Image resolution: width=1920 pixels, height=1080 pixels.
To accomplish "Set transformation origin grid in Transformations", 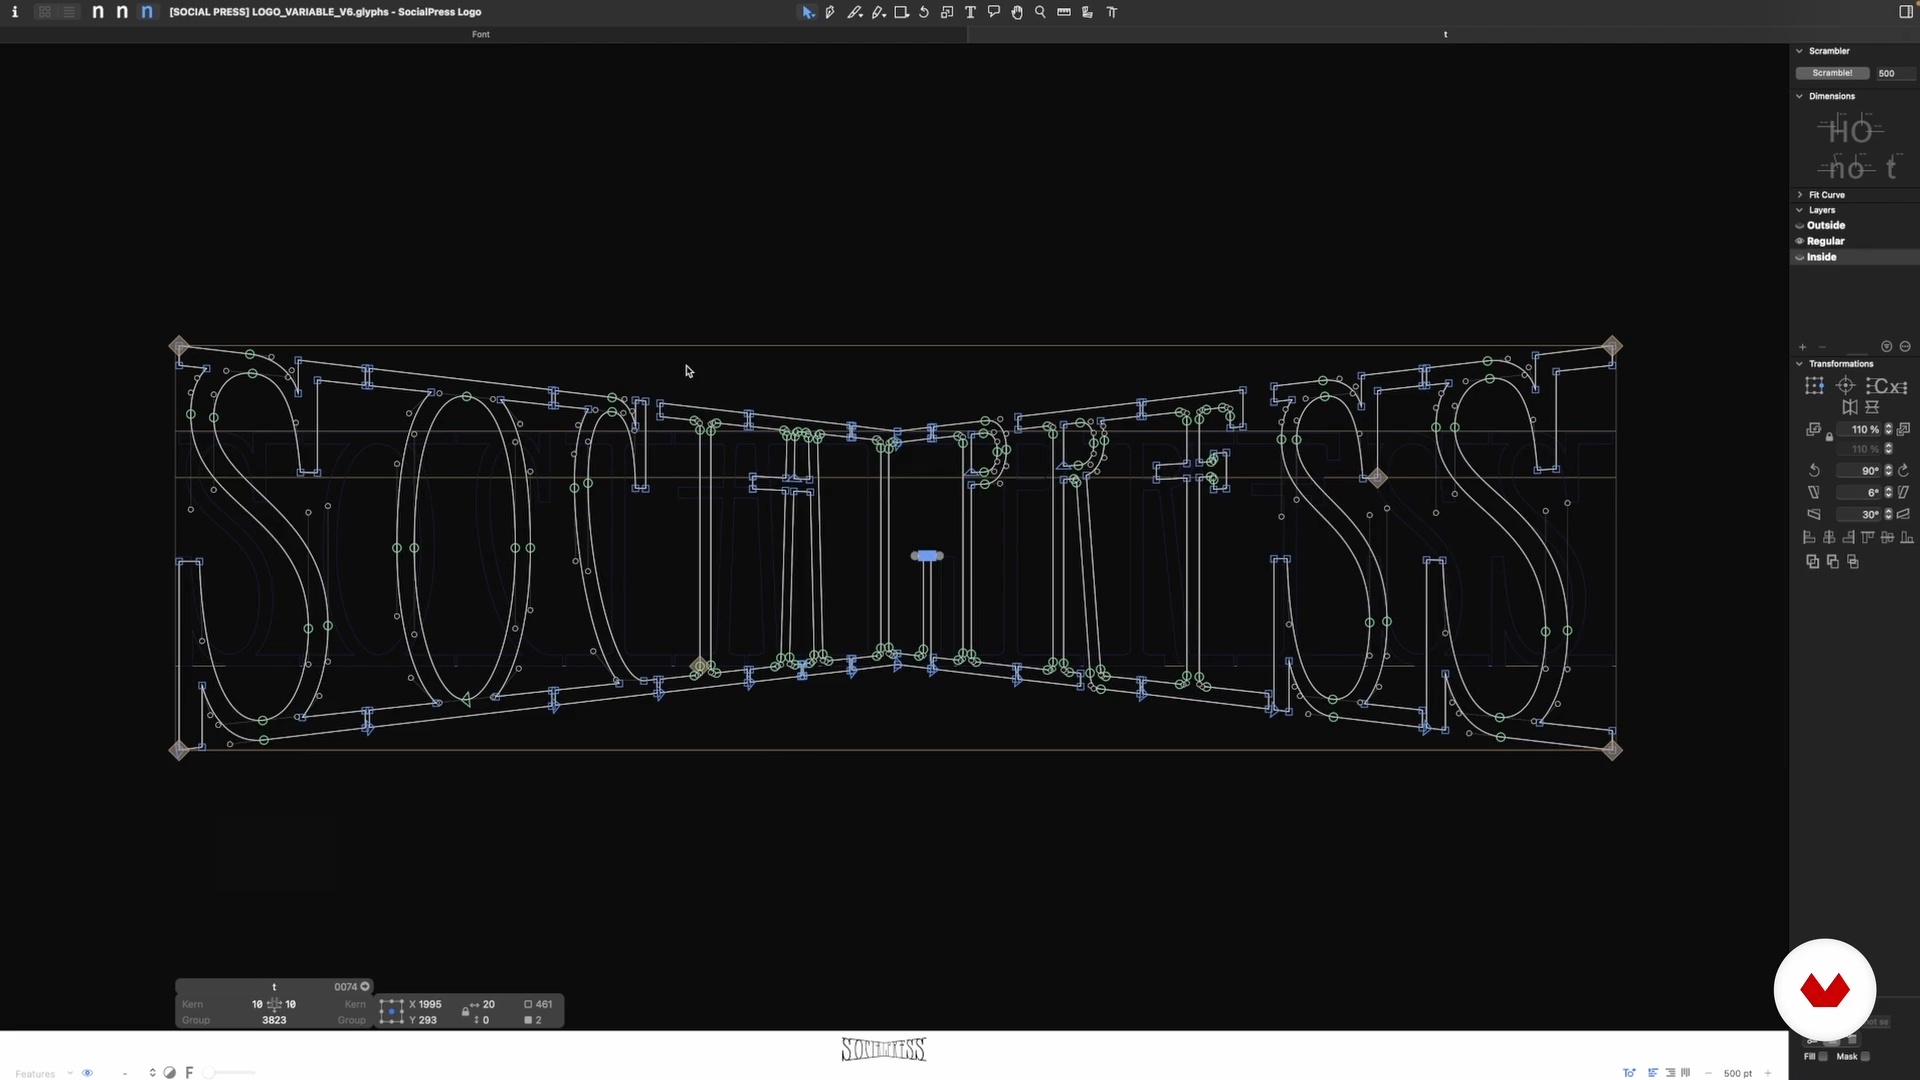I will click(x=1814, y=386).
